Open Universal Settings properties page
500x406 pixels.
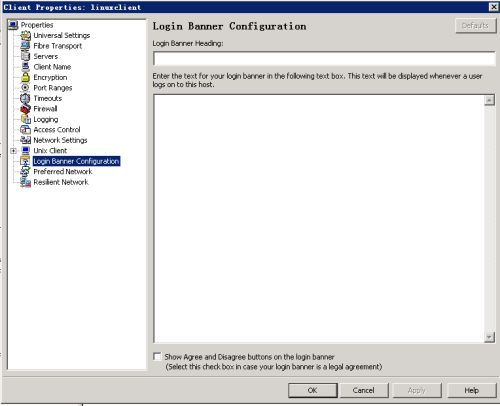(x=62, y=35)
